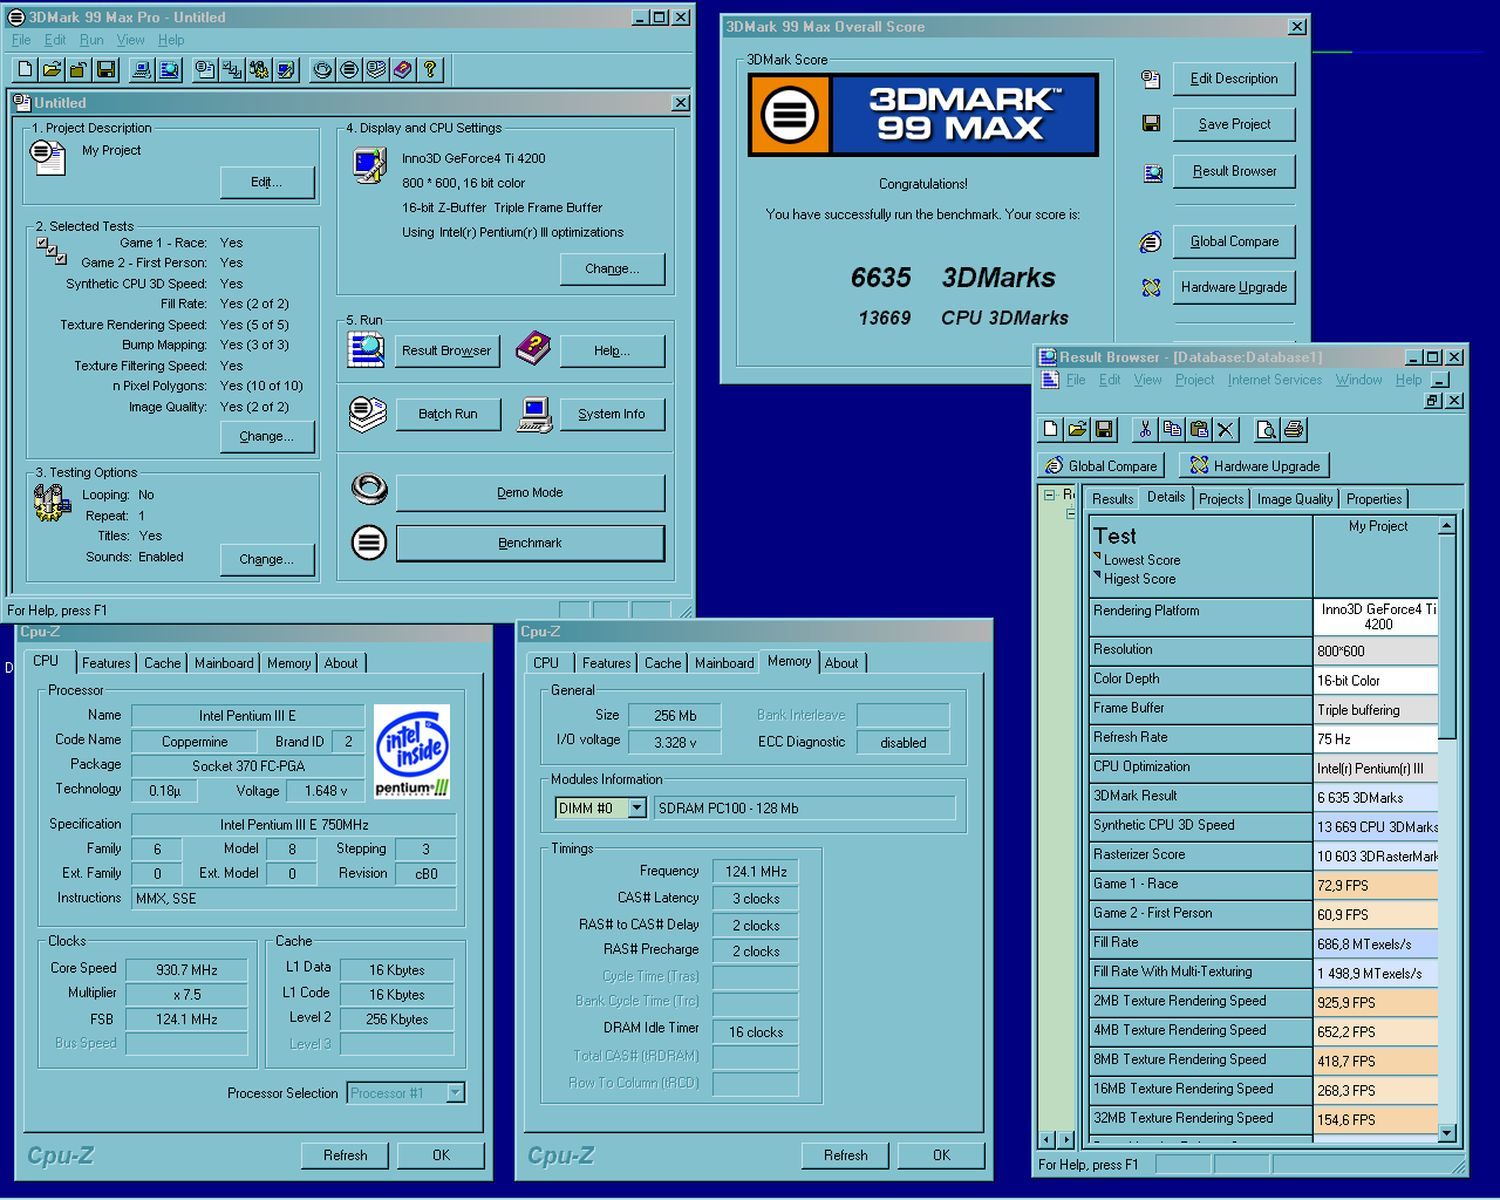Click Help book icon in 3DMark toolbar

(403, 70)
